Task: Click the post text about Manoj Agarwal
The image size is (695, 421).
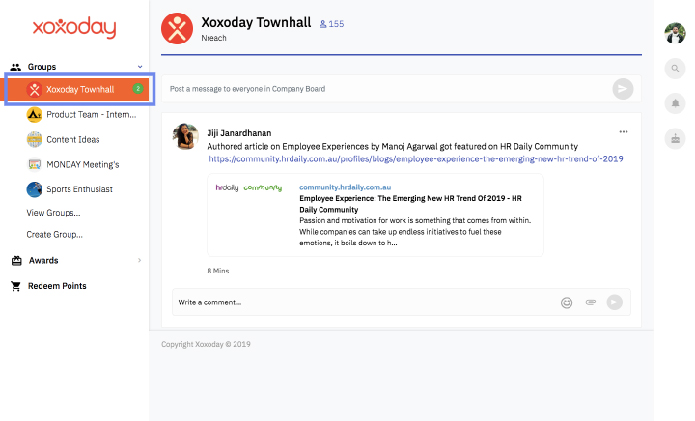Action: pyautogui.click(x=393, y=147)
